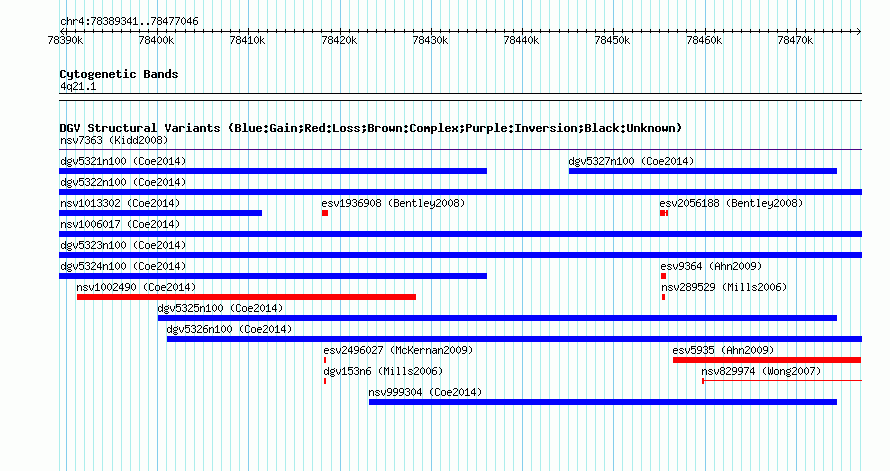
Task: Select the dgv5324n100 (Coe2014) gain bar
Action: 273,276
